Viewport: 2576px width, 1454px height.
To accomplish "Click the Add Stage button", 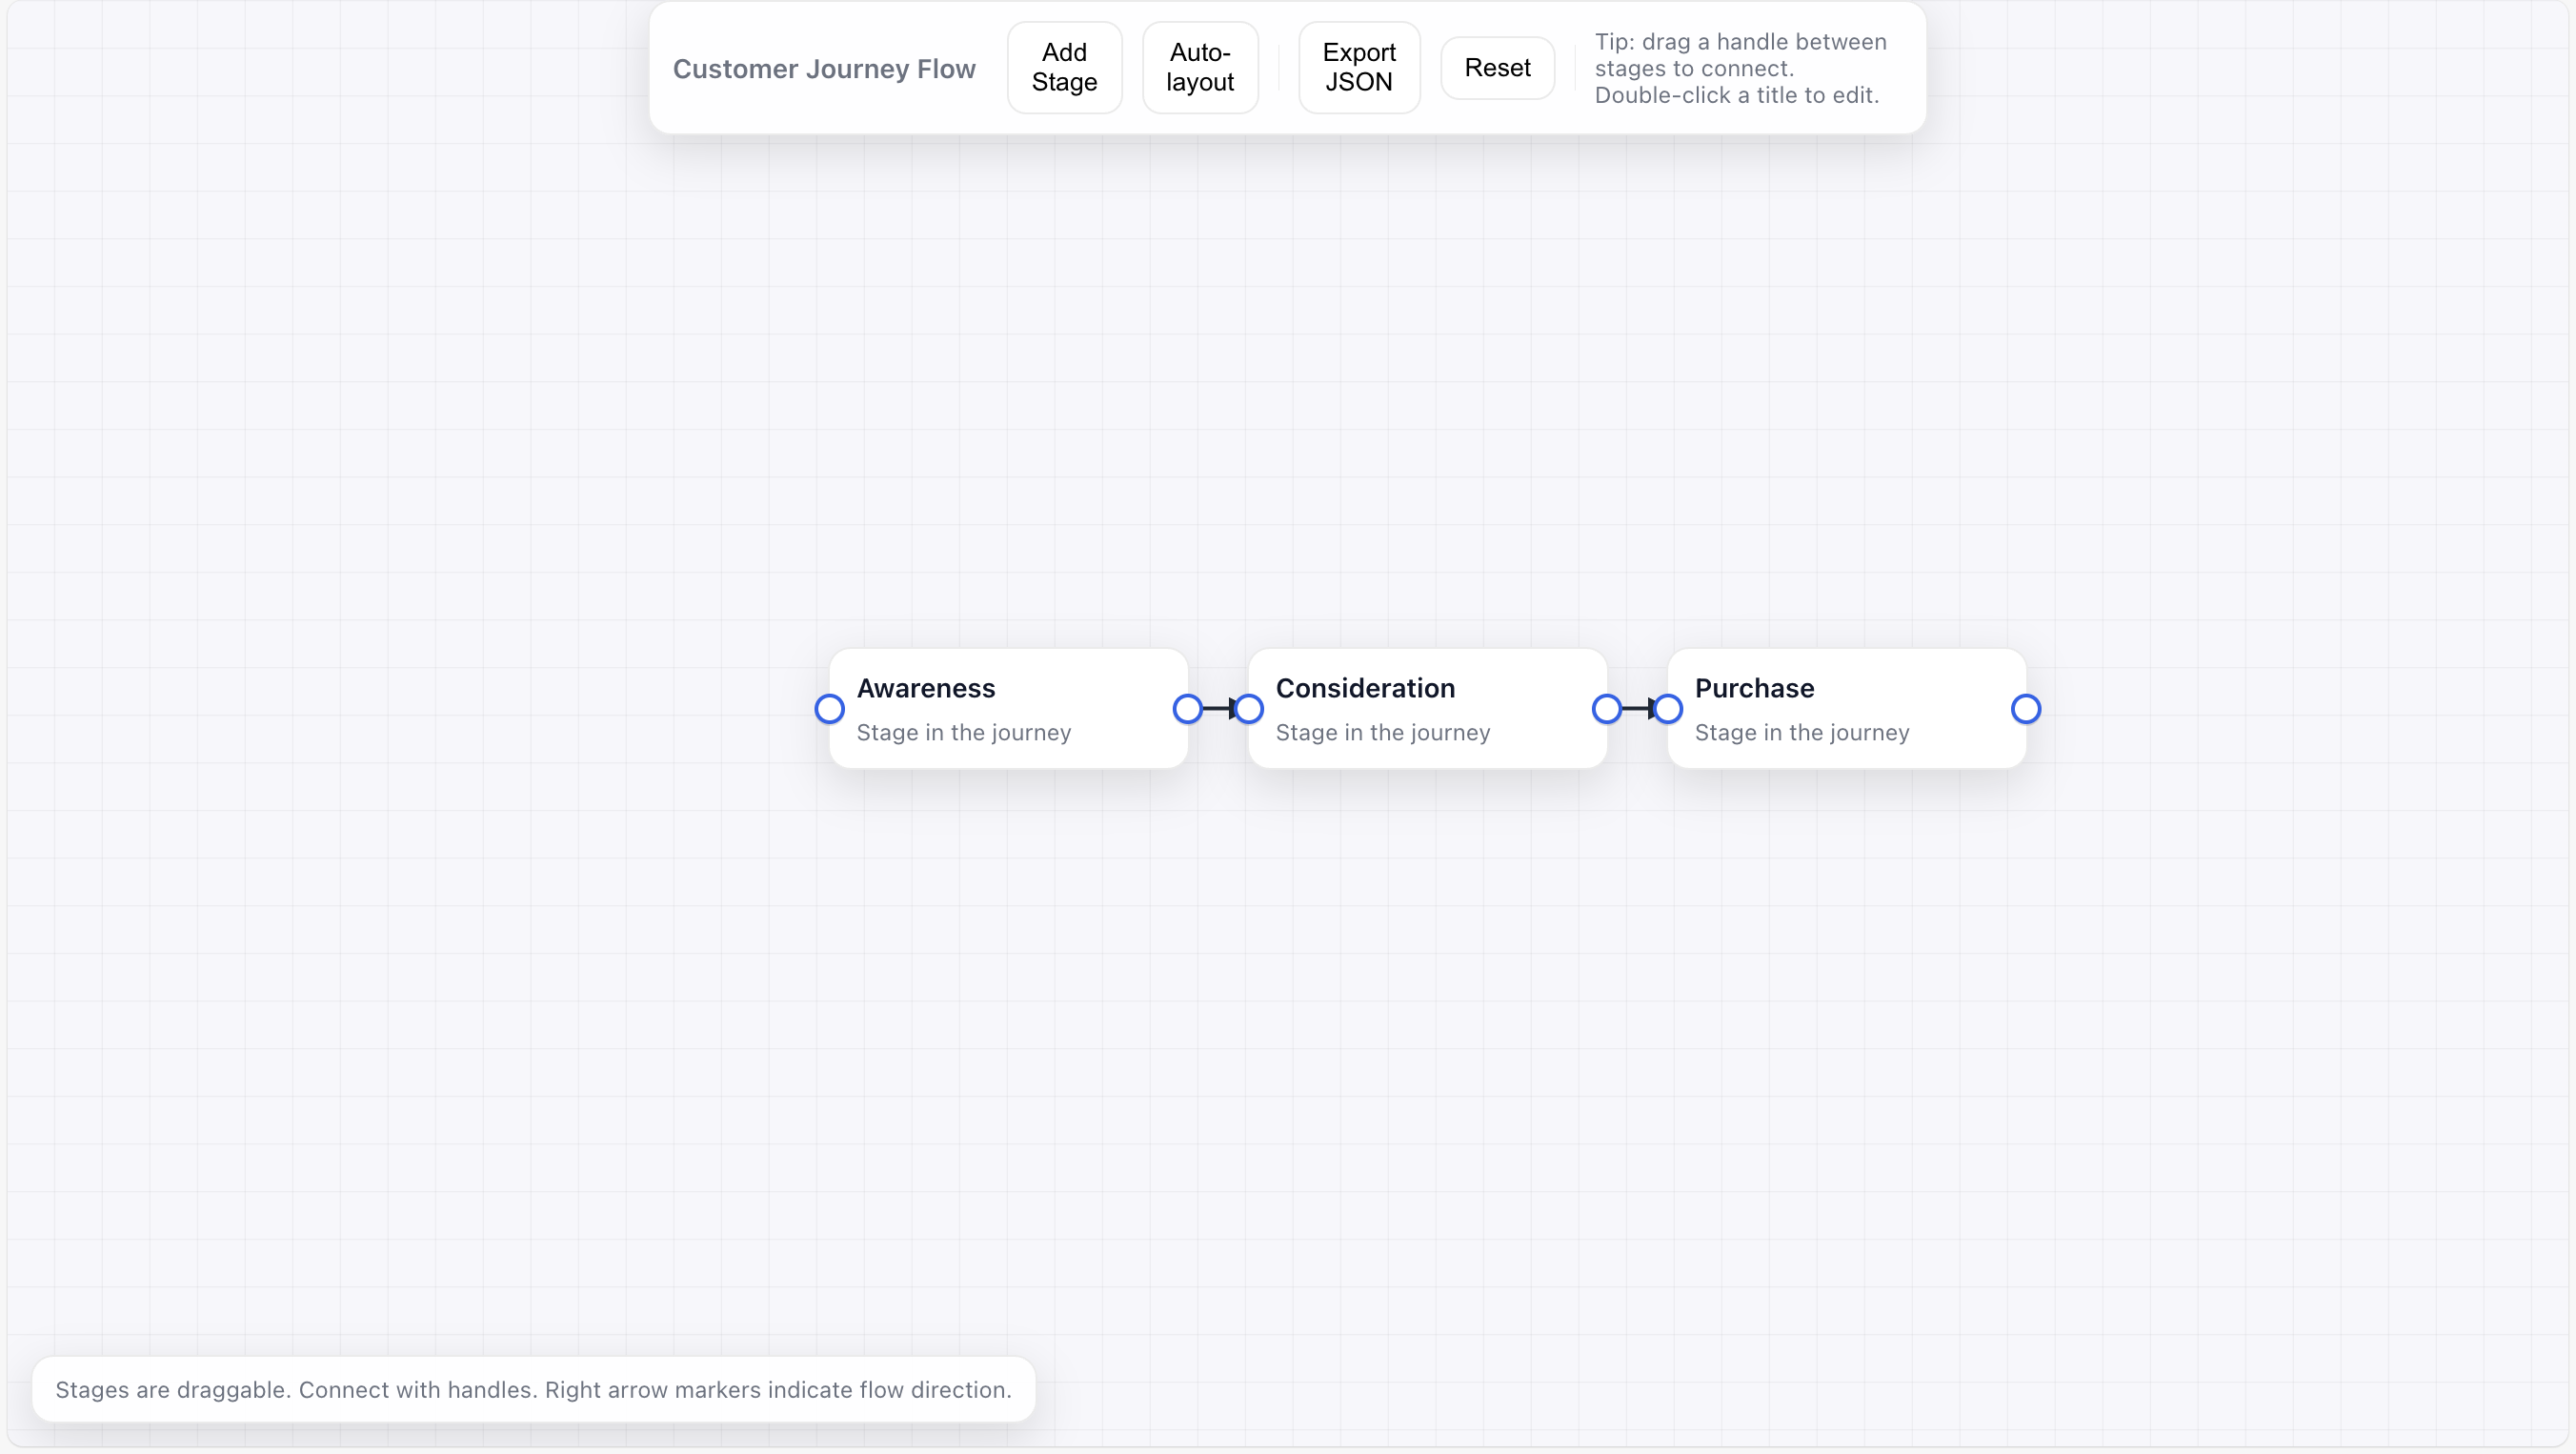I will (x=1064, y=67).
